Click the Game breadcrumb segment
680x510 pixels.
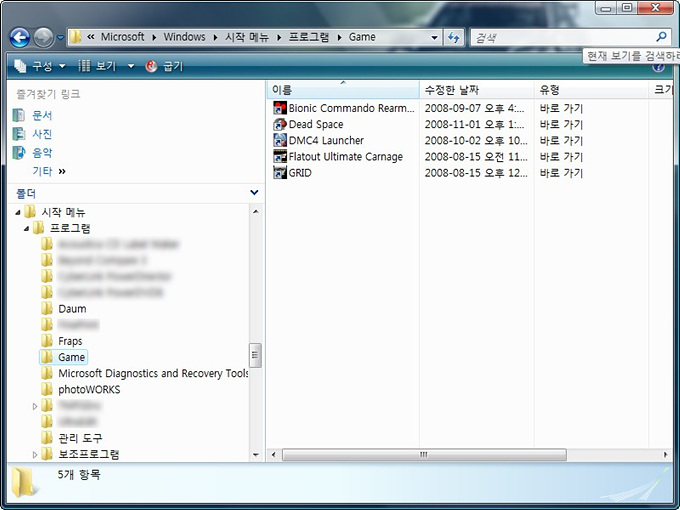(362, 37)
